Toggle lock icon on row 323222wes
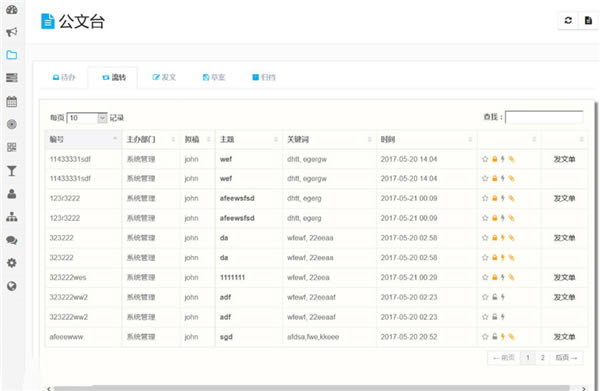 [x=494, y=277]
